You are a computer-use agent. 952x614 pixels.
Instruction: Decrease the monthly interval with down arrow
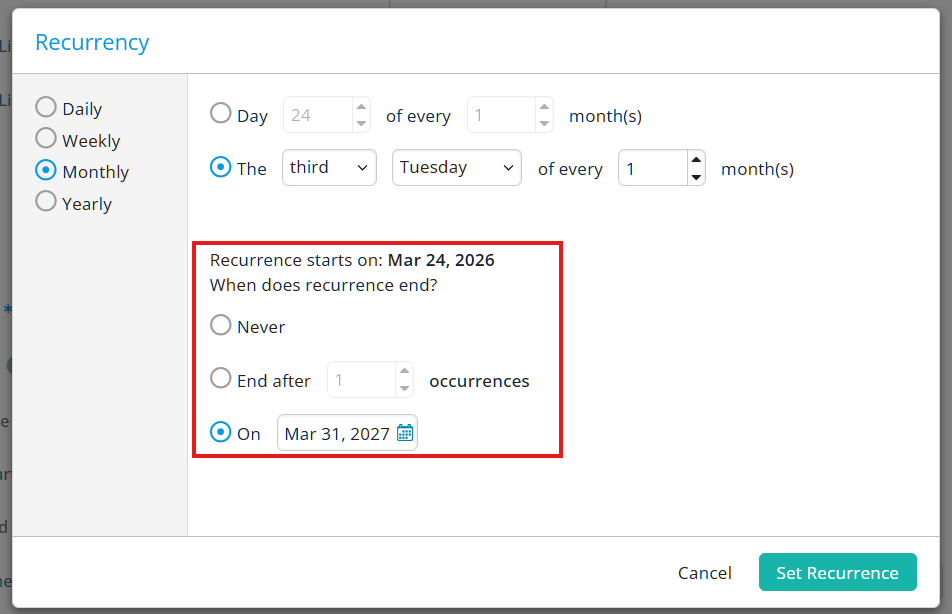[x=696, y=177]
